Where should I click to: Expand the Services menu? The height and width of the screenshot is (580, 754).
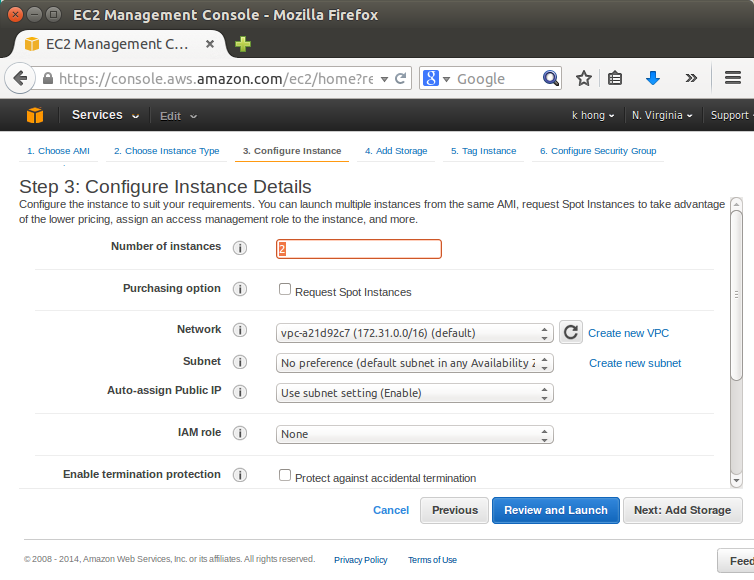tap(105, 115)
